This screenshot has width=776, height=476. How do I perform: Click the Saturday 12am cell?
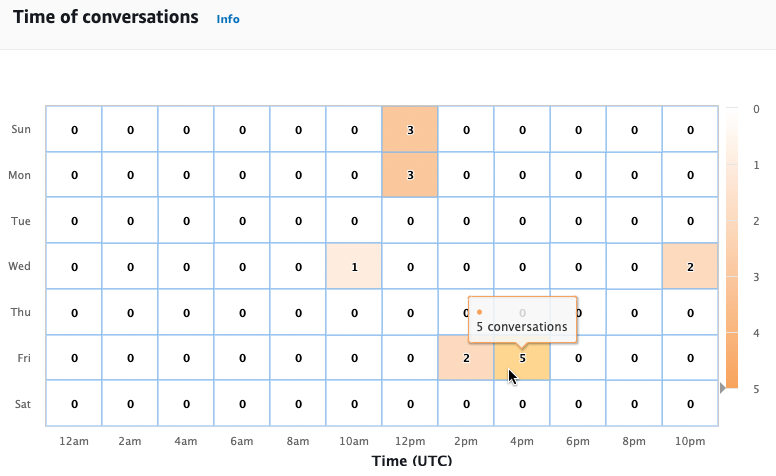[x=74, y=403]
